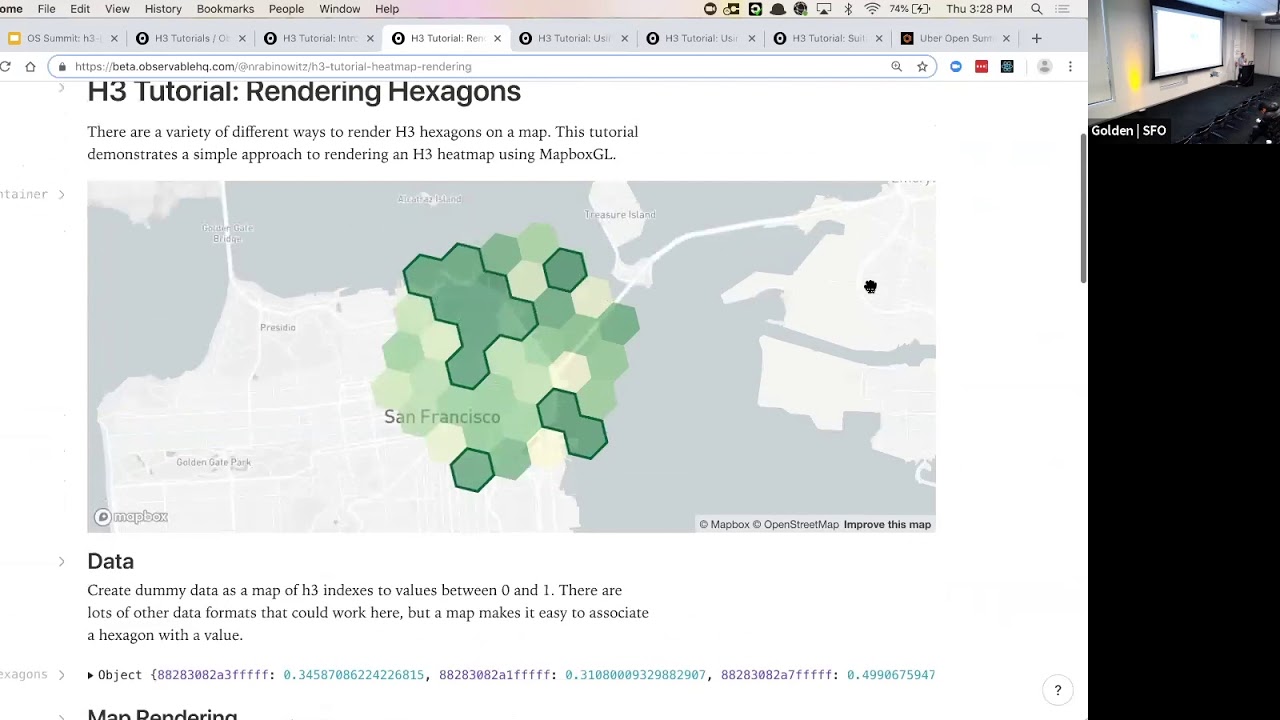This screenshot has width=1280, height=720.
Task: Click the menu bar clock Thu 3:28 PM
Action: [x=979, y=9]
